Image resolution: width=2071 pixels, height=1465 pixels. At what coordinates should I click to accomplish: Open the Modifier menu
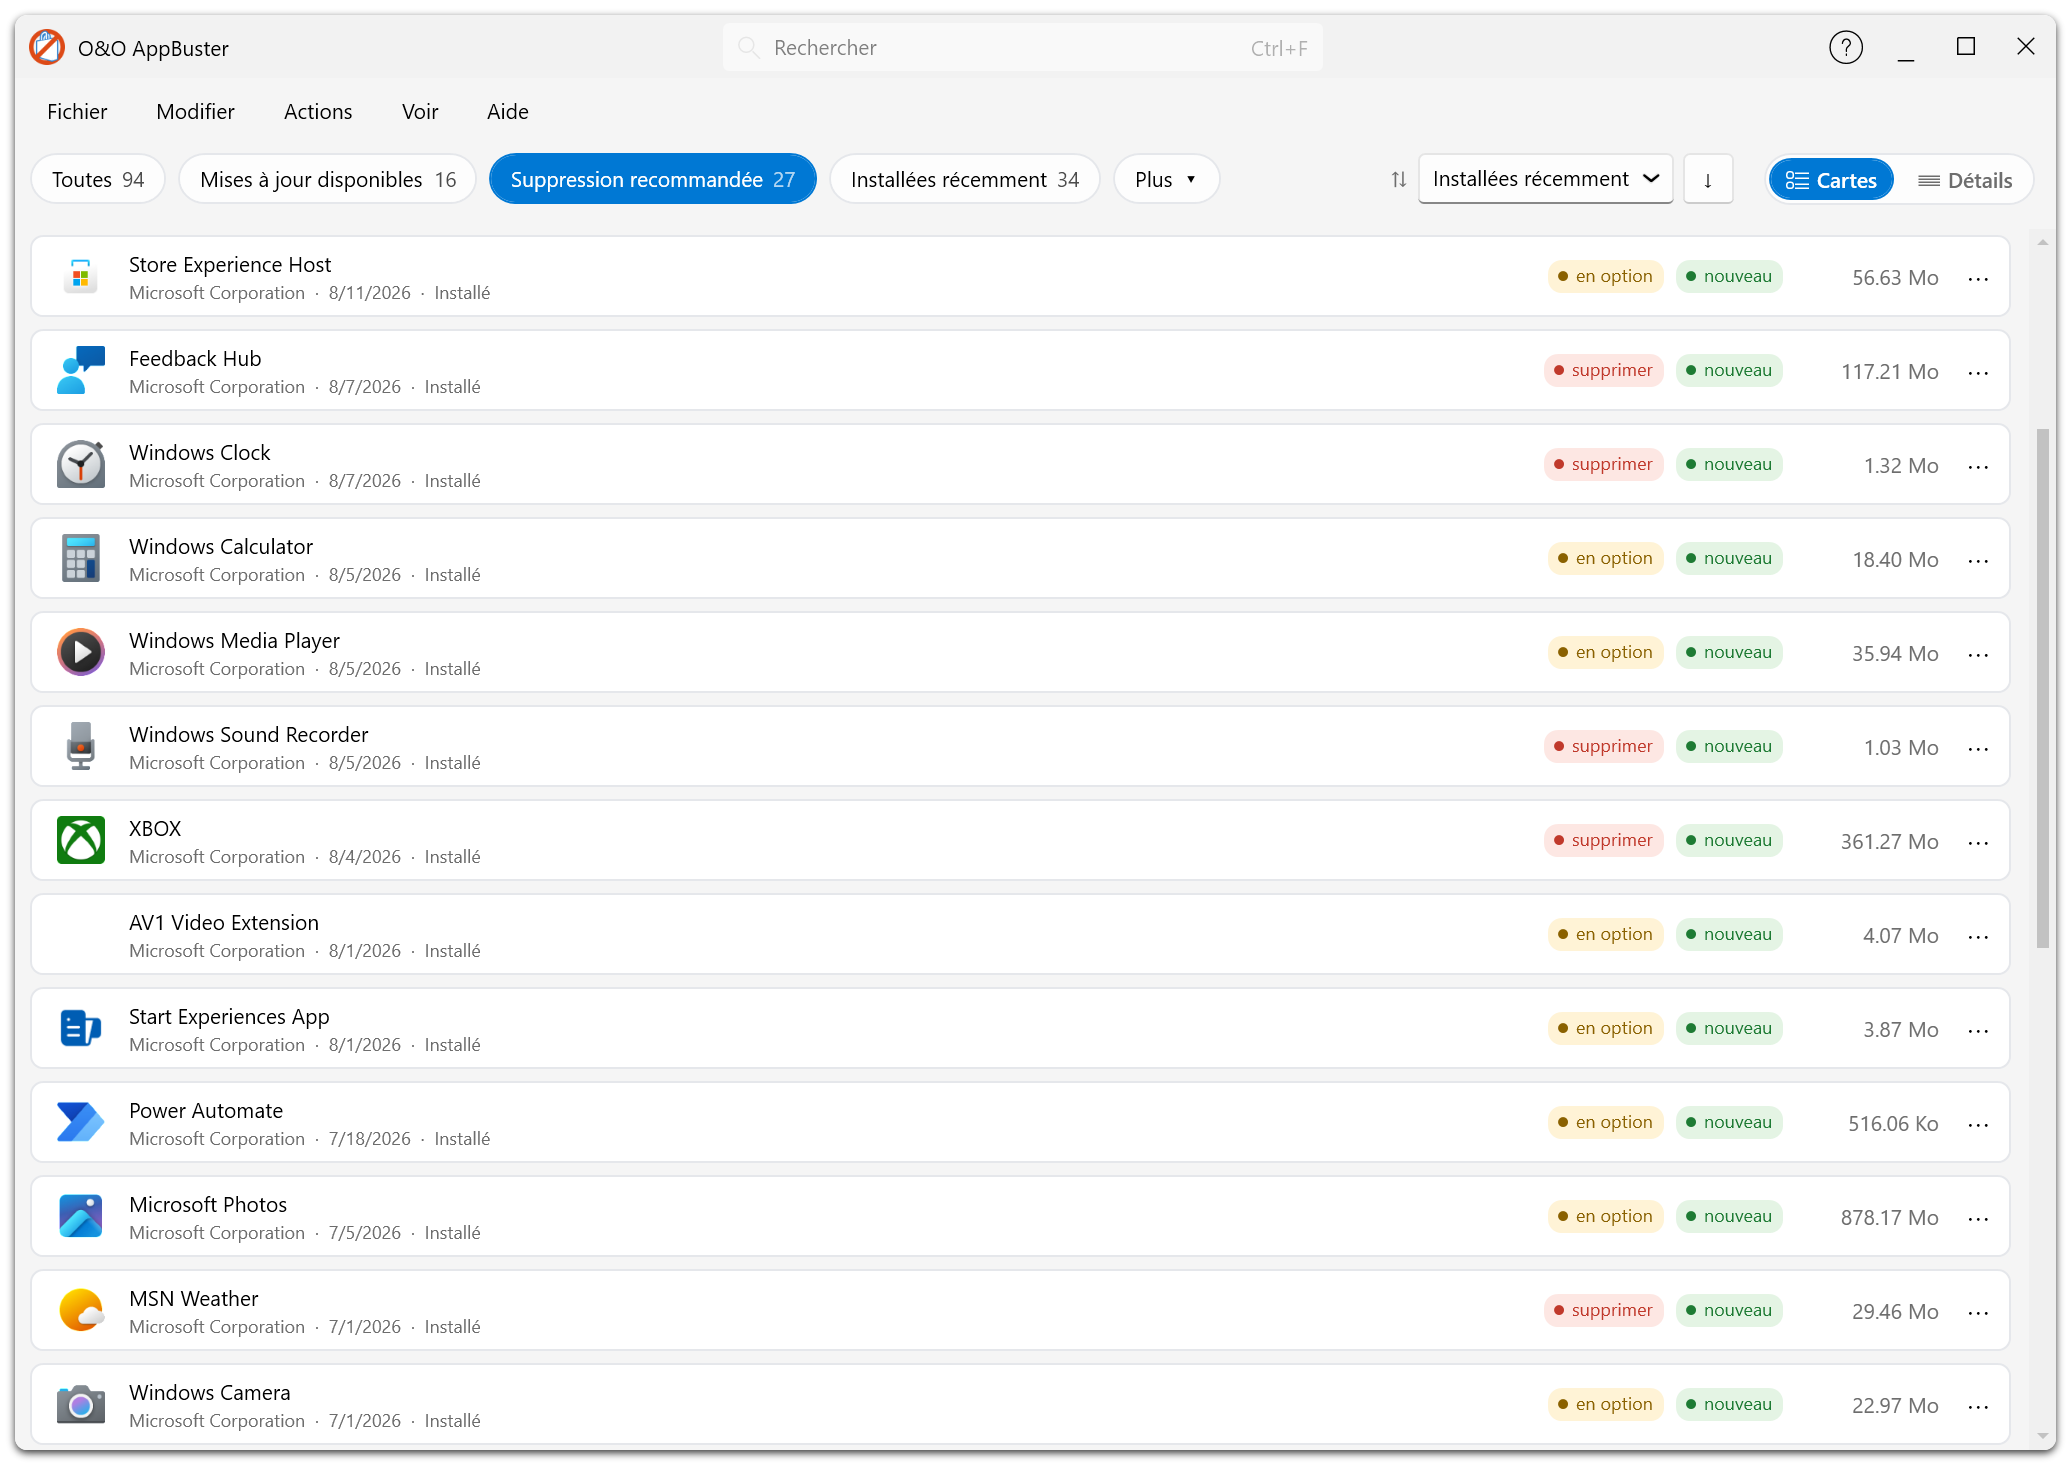click(x=195, y=112)
